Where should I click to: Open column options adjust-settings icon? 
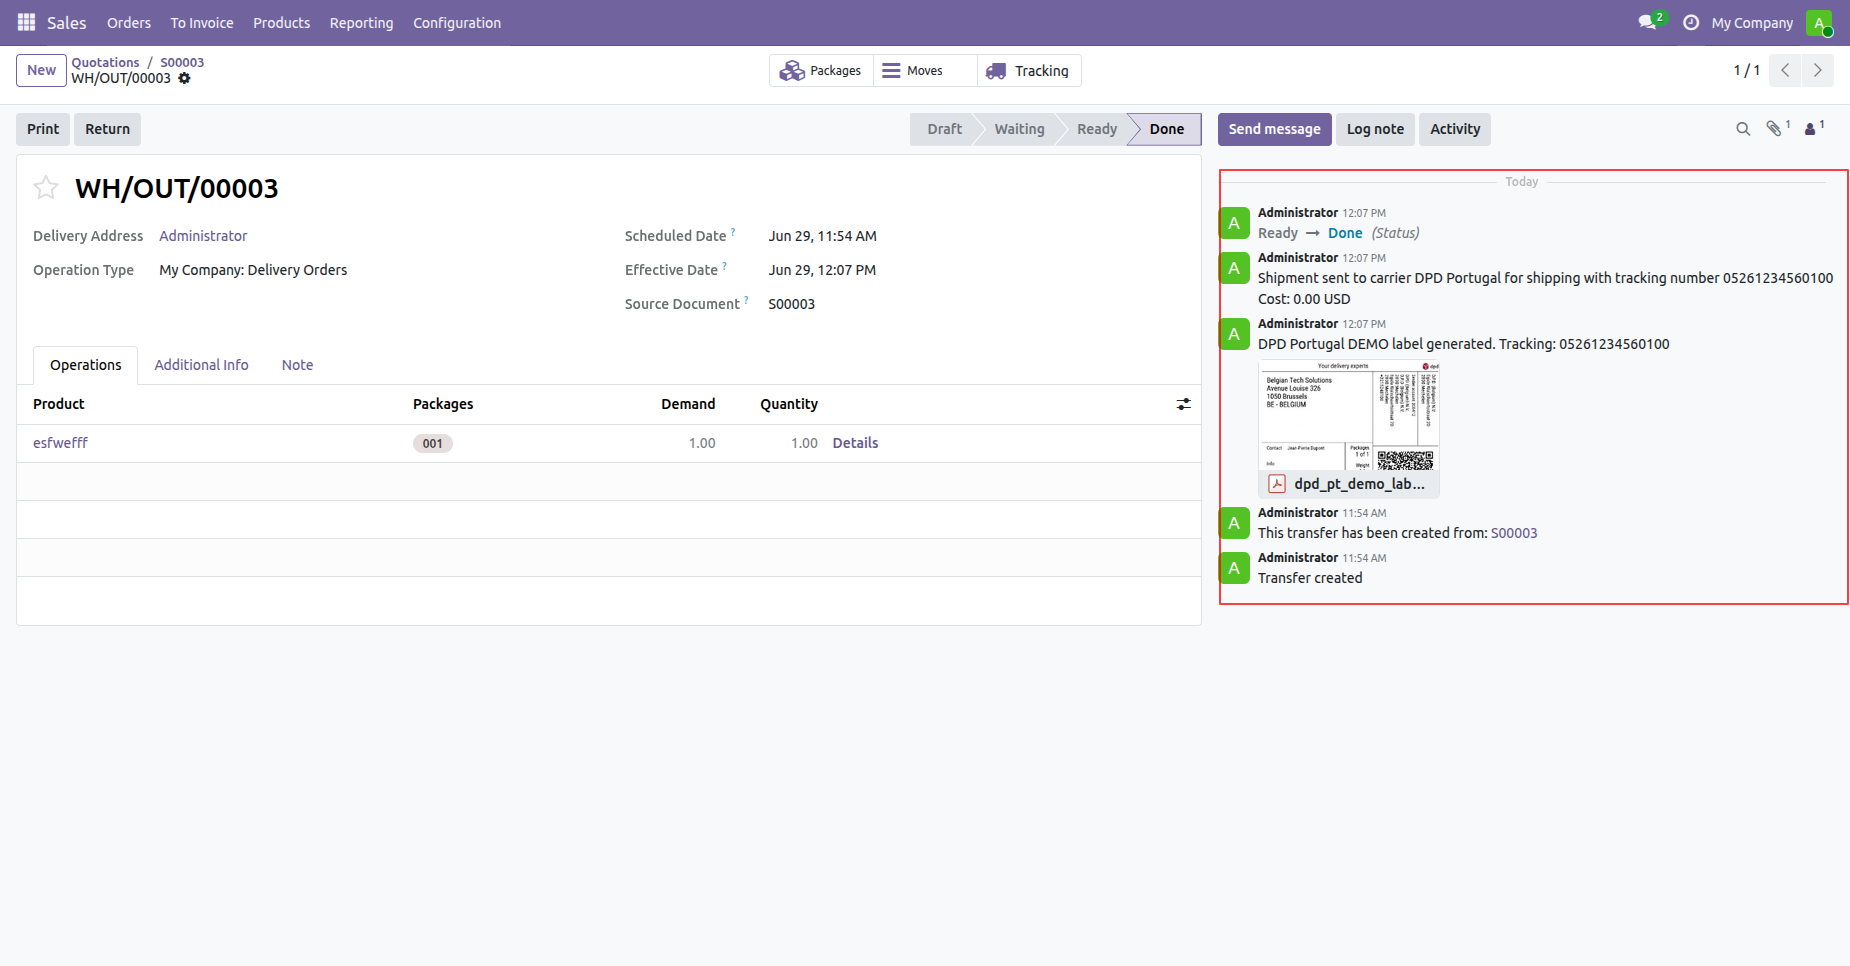pyautogui.click(x=1184, y=404)
